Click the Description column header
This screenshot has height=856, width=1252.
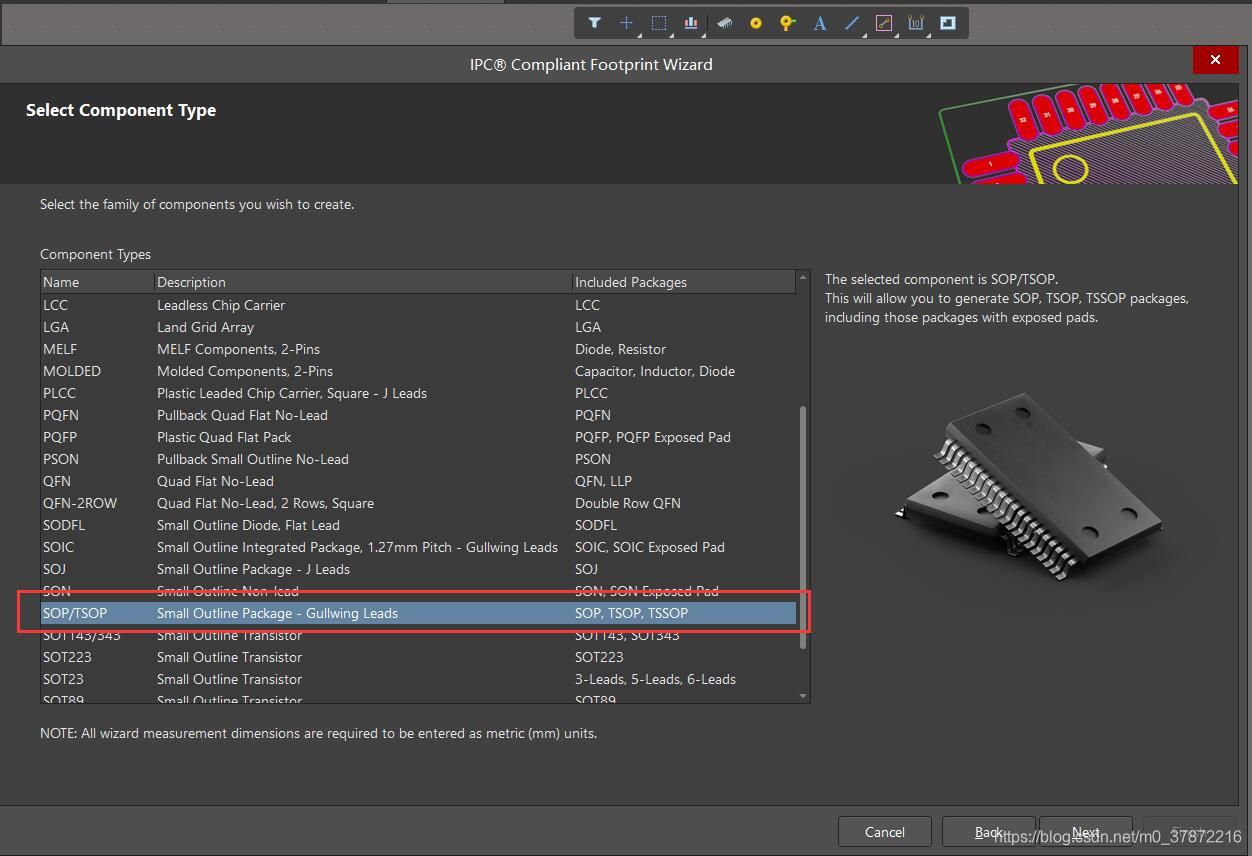tap(363, 282)
